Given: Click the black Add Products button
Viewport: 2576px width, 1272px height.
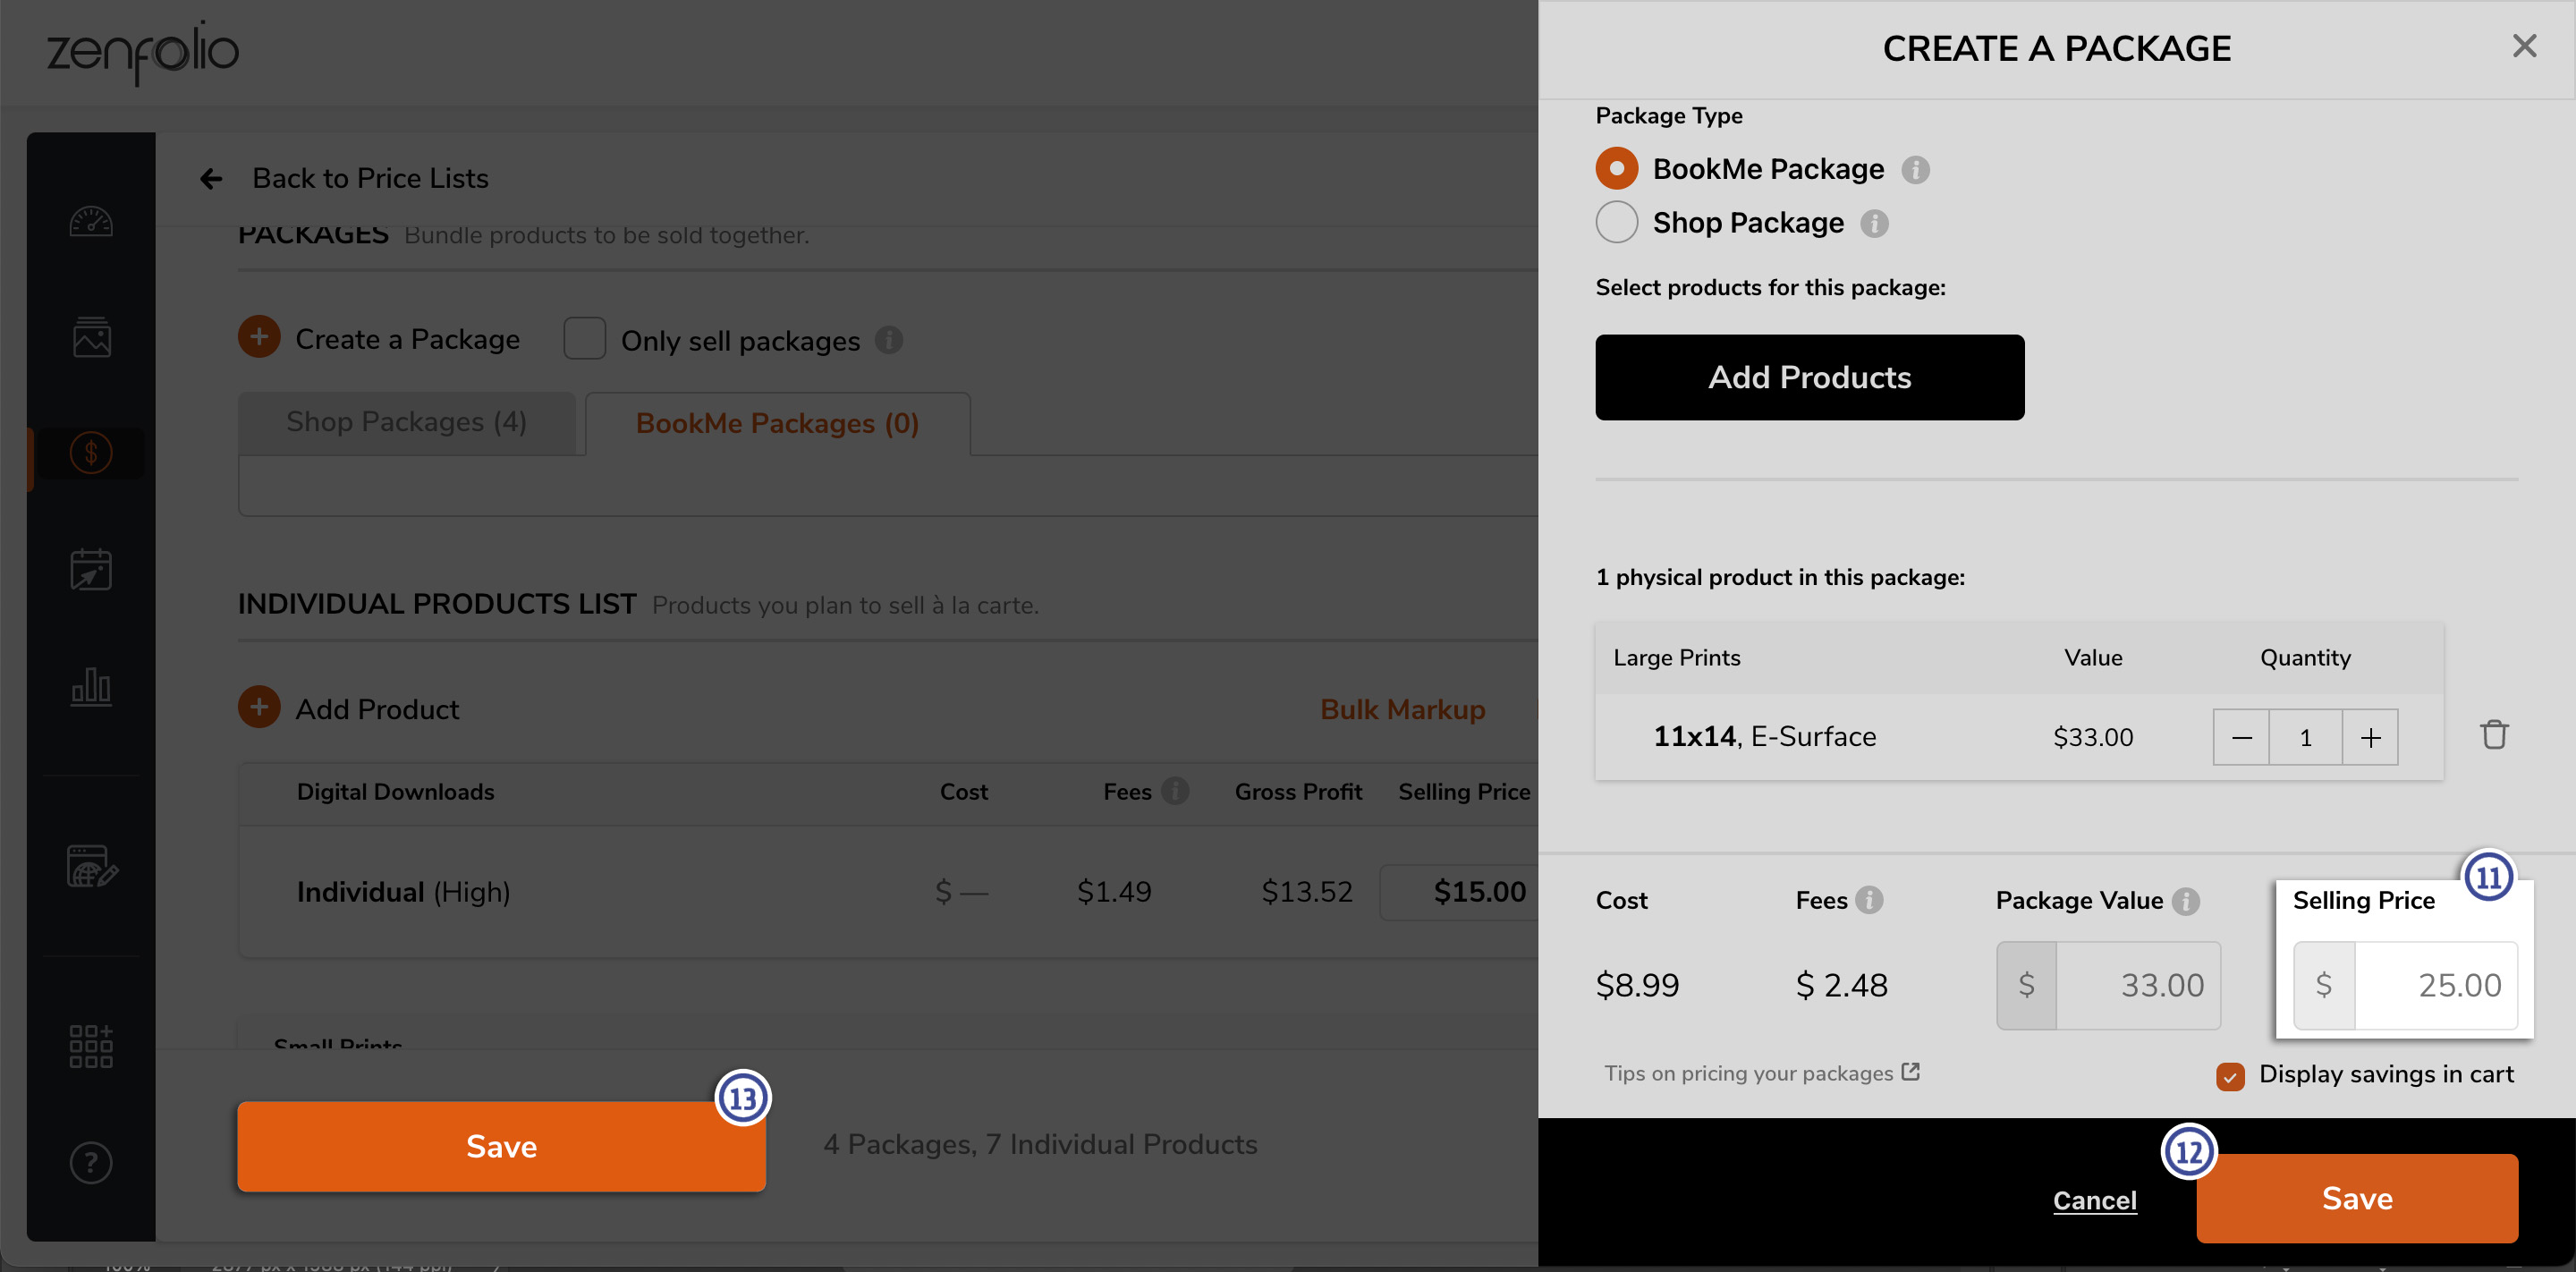Looking at the screenshot, I should coord(1810,378).
